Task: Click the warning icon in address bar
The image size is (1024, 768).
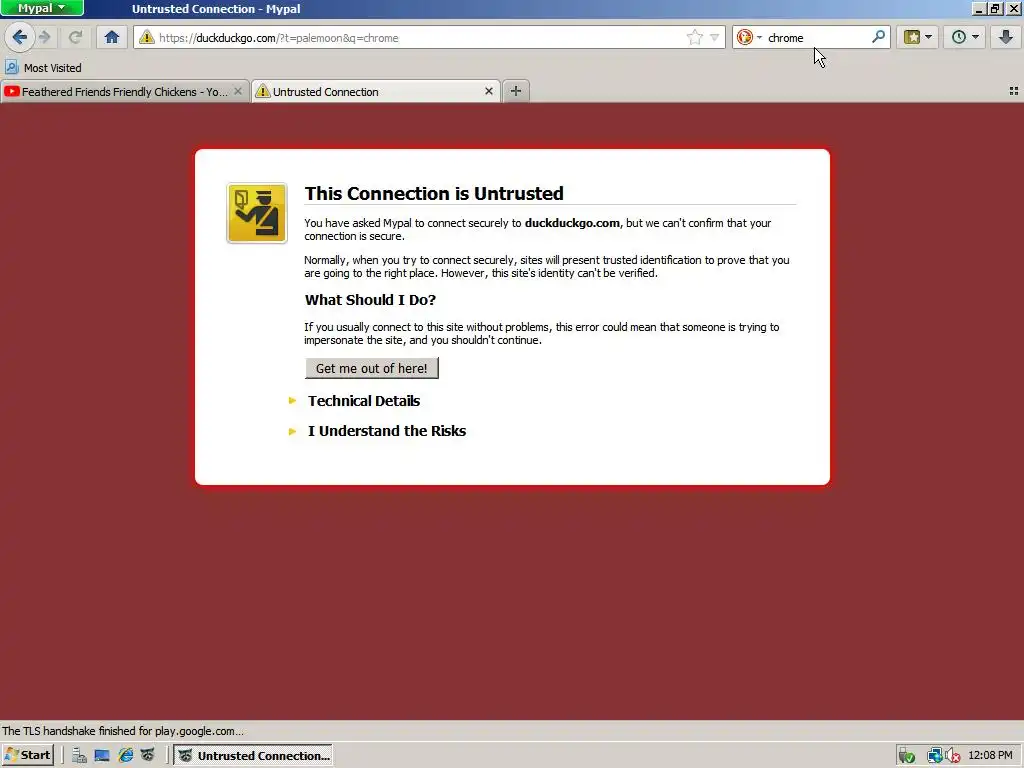Action: pos(147,37)
